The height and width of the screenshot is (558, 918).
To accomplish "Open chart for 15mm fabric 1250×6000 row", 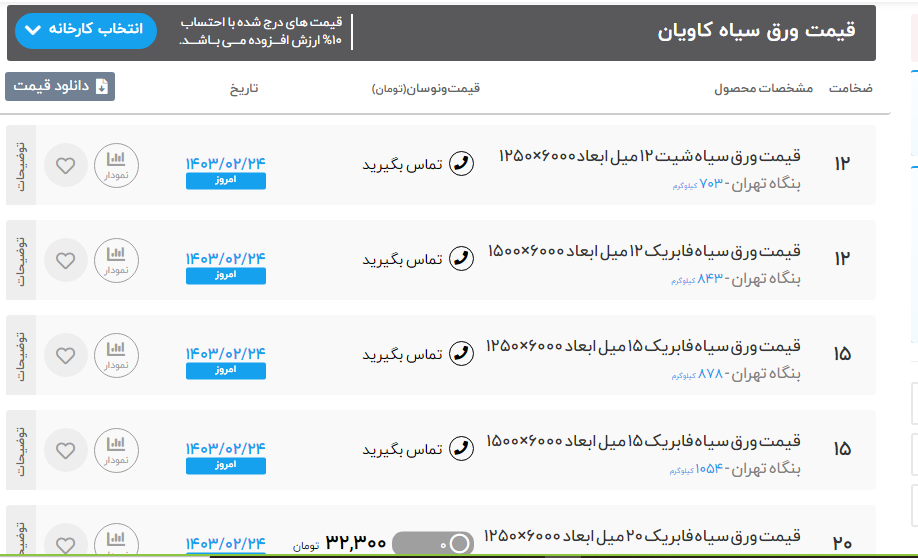I will [x=116, y=355].
